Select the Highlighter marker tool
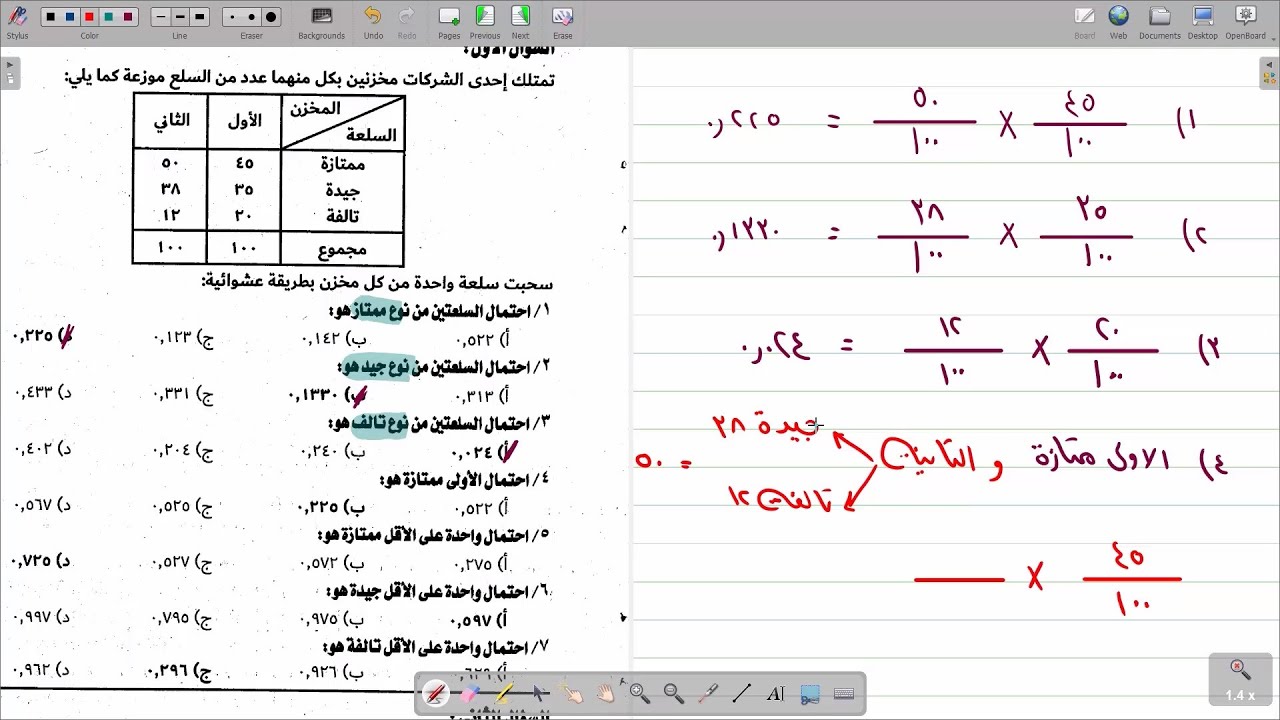The height and width of the screenshot is (720, 1280). point(503,693)
